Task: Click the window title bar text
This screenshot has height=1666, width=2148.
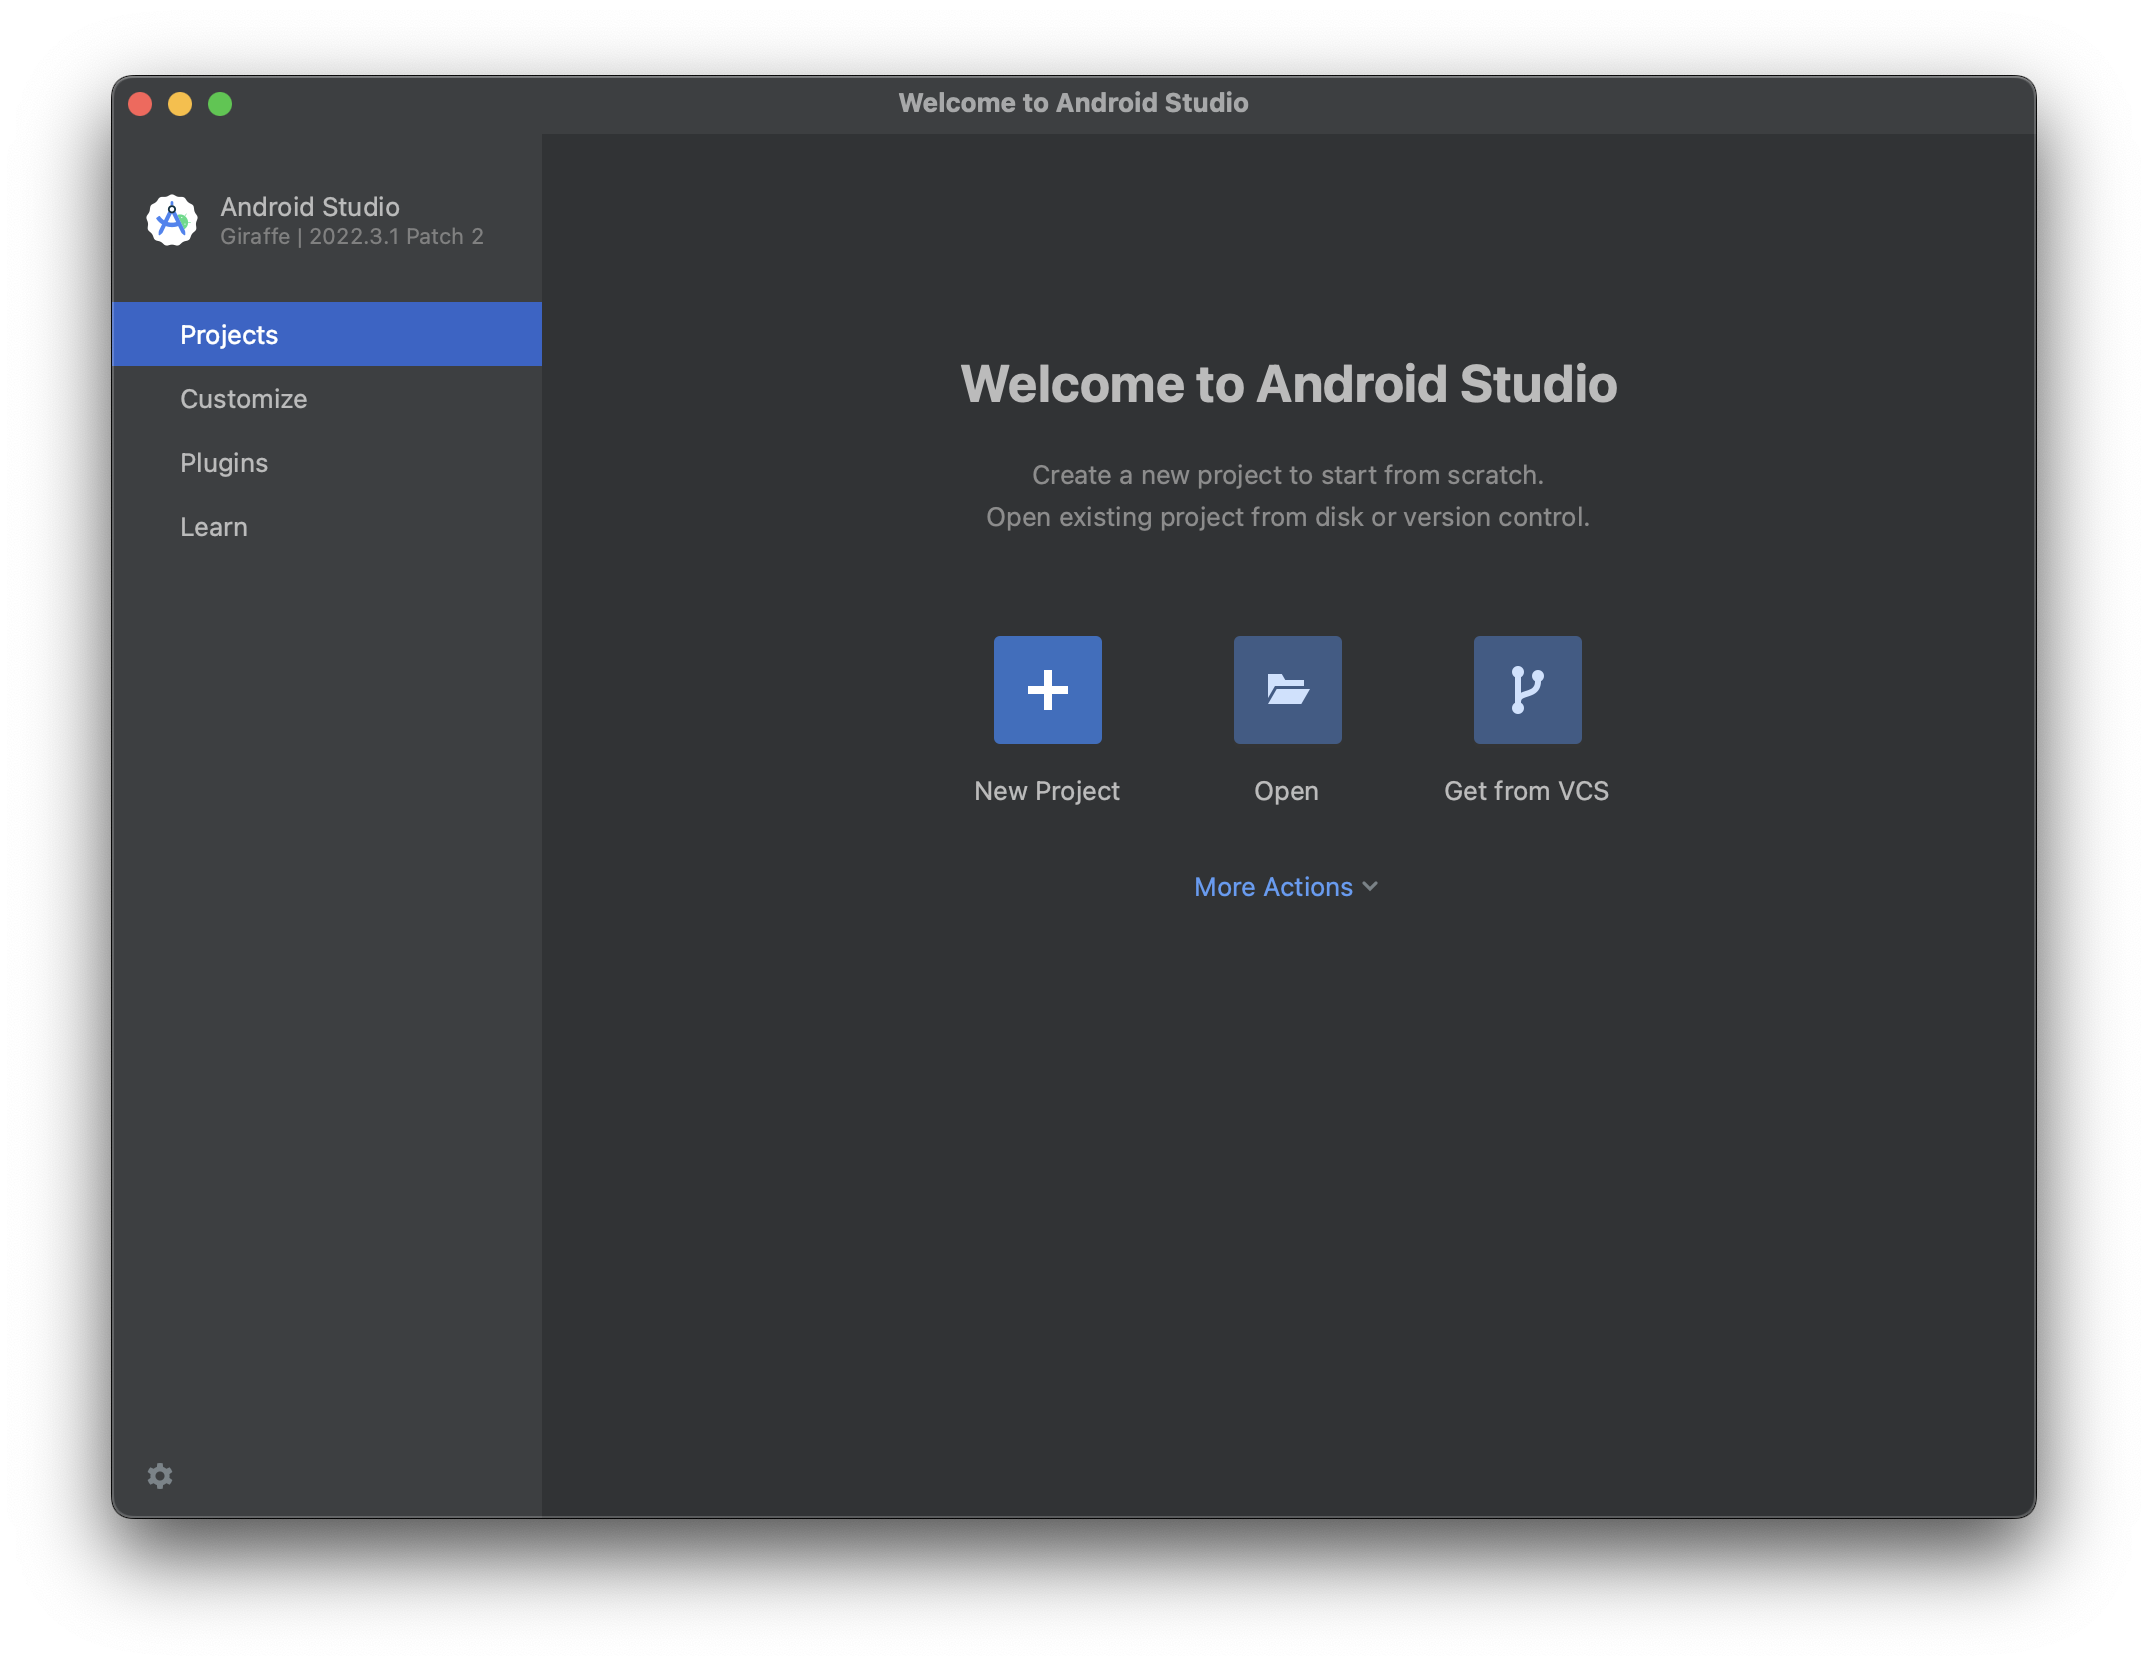Action: (1073, 103)
